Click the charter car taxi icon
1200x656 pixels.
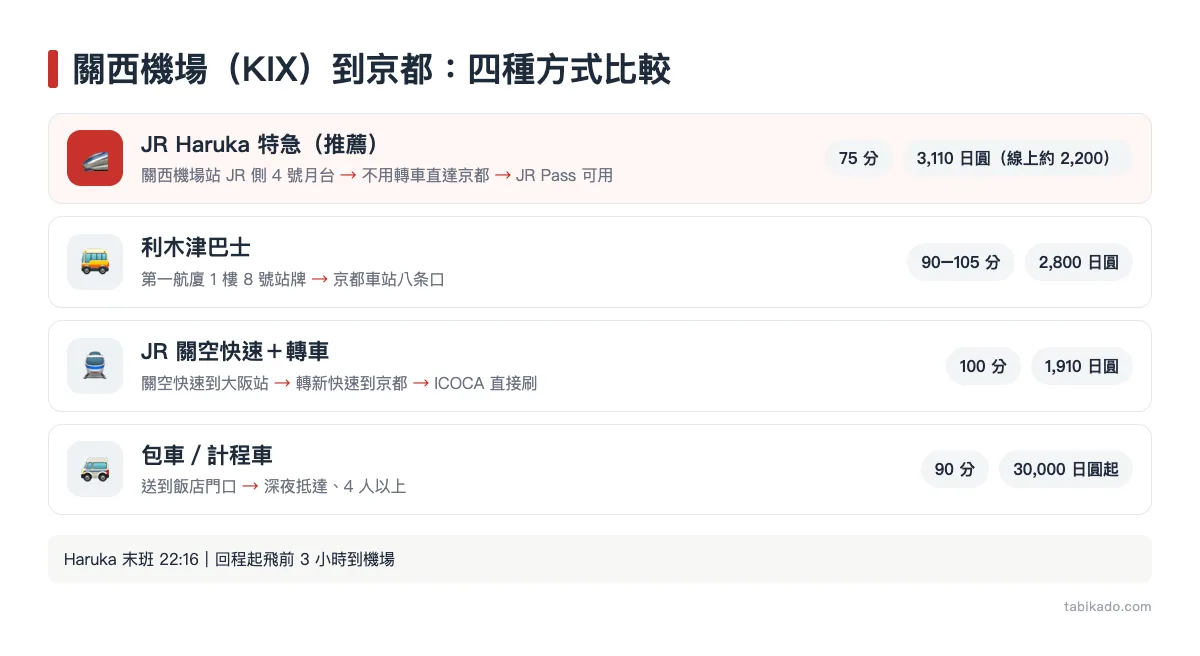[95, 469]
